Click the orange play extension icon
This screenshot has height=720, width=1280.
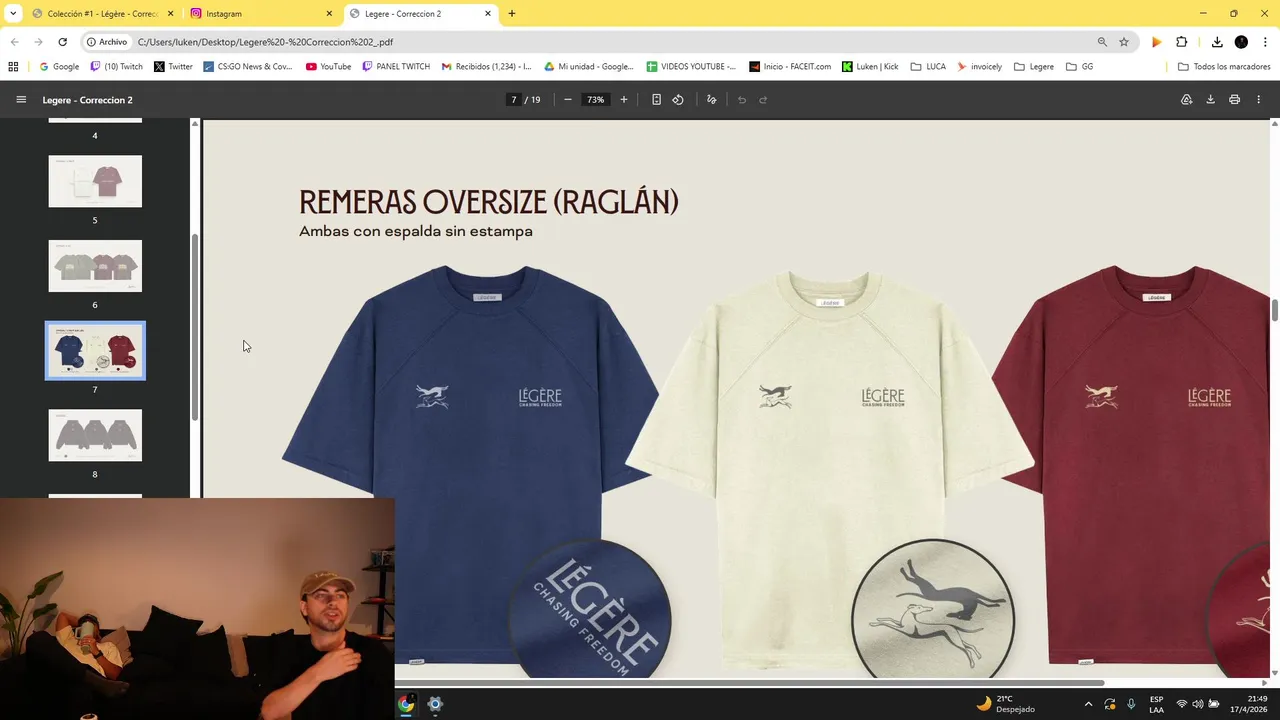1157,42
